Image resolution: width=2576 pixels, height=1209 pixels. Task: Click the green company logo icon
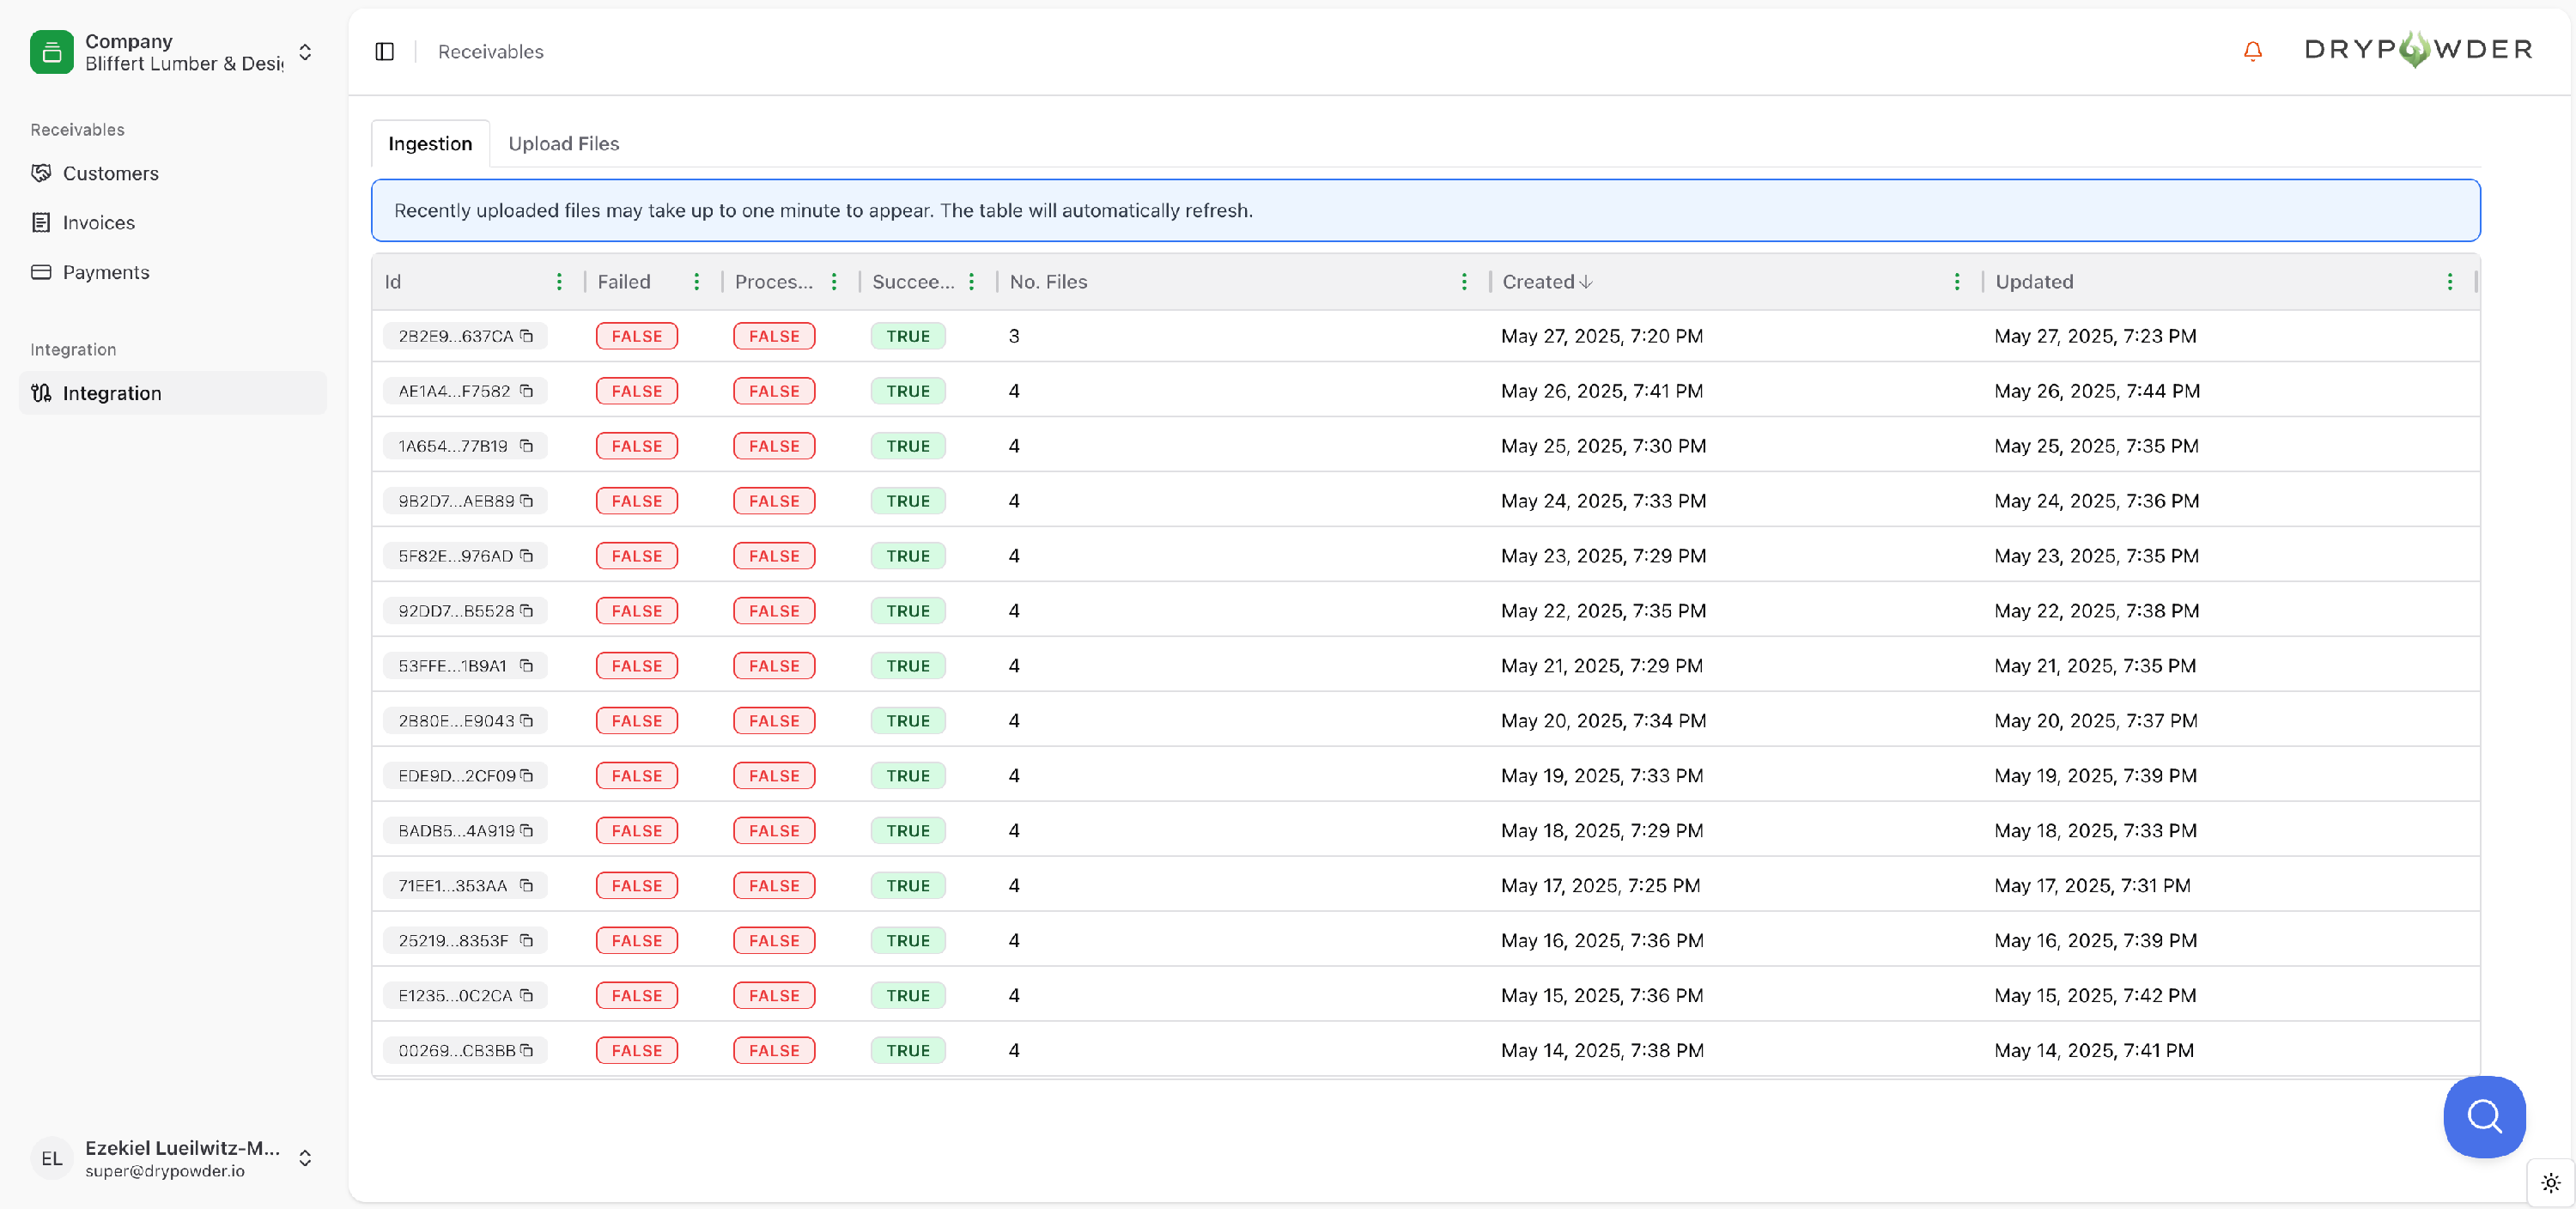click(x=52, y=52)
